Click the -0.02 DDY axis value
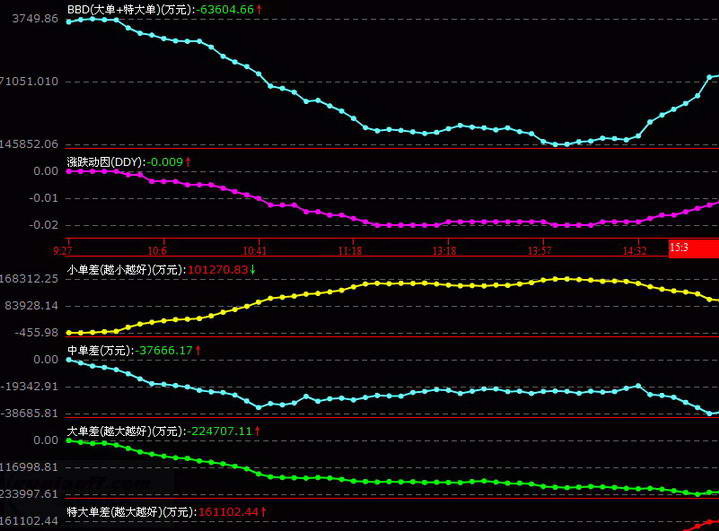This screenshot has height=531, width=719. coord(44,225)
